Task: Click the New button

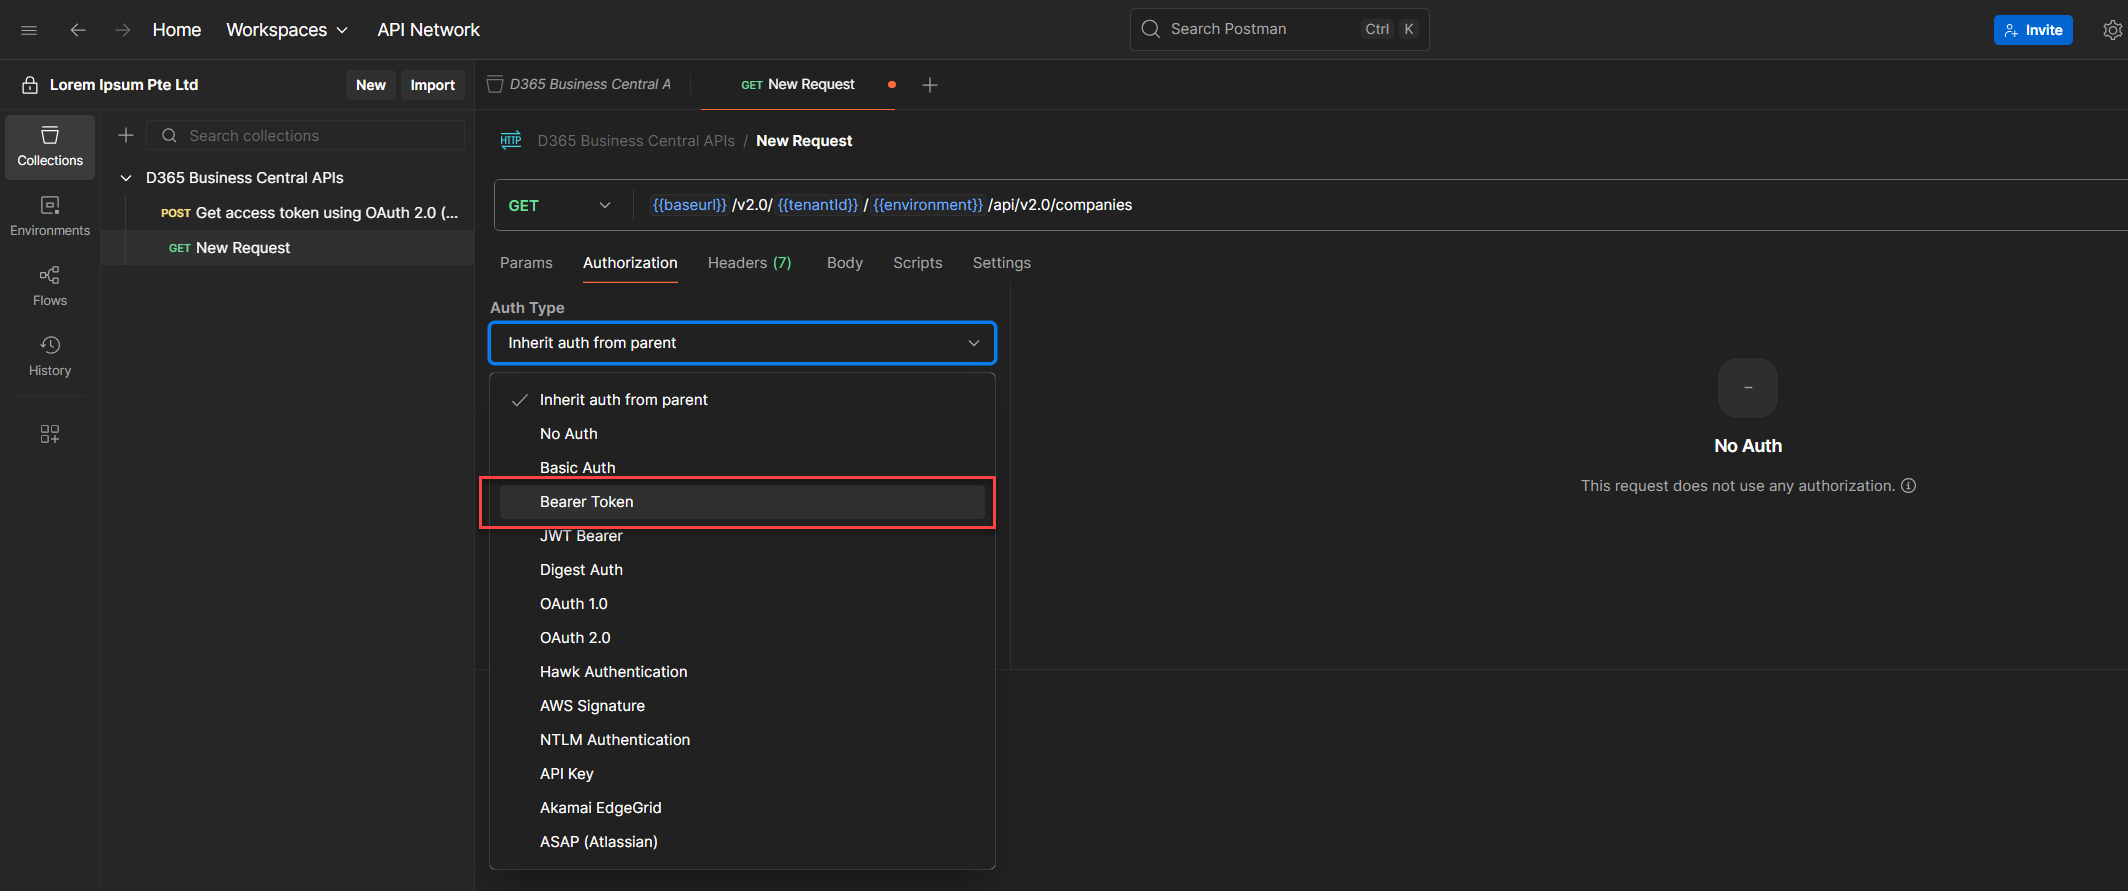Action: click(371, 85)
